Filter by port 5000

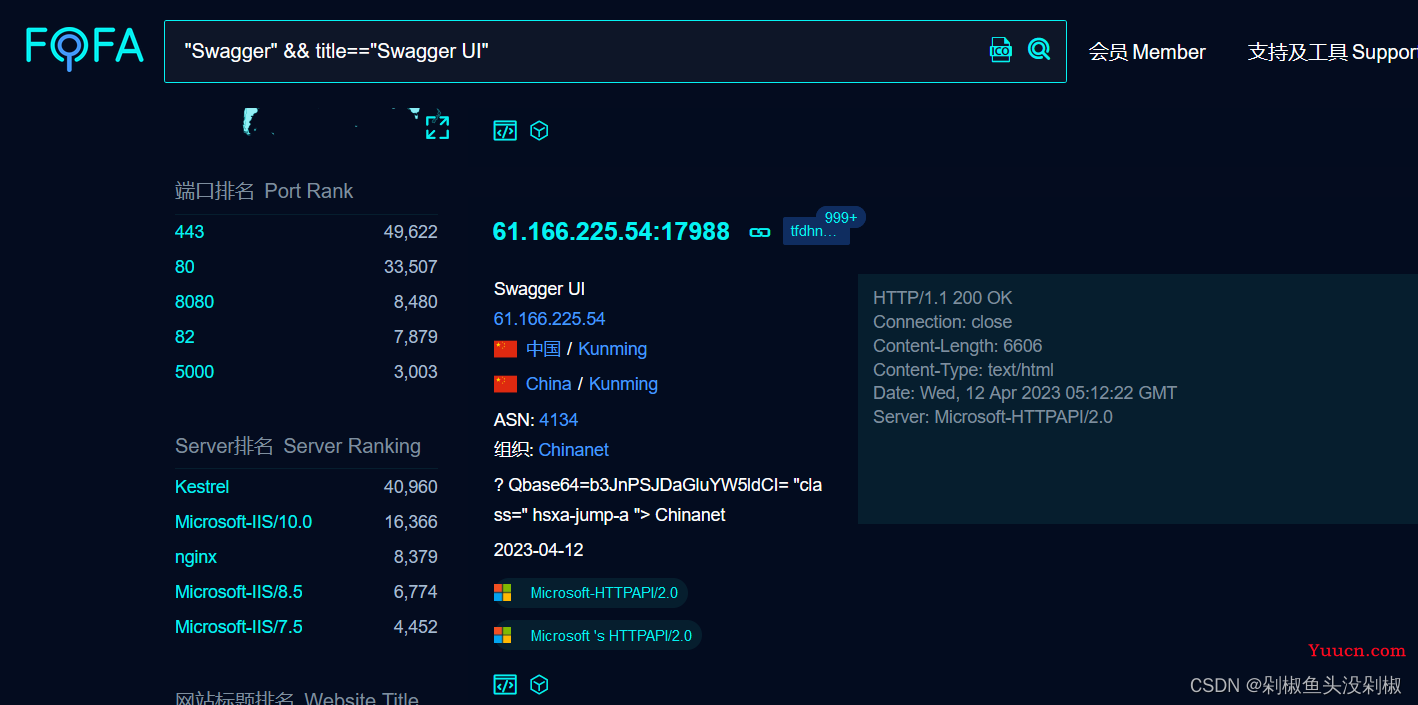(195, 372)
